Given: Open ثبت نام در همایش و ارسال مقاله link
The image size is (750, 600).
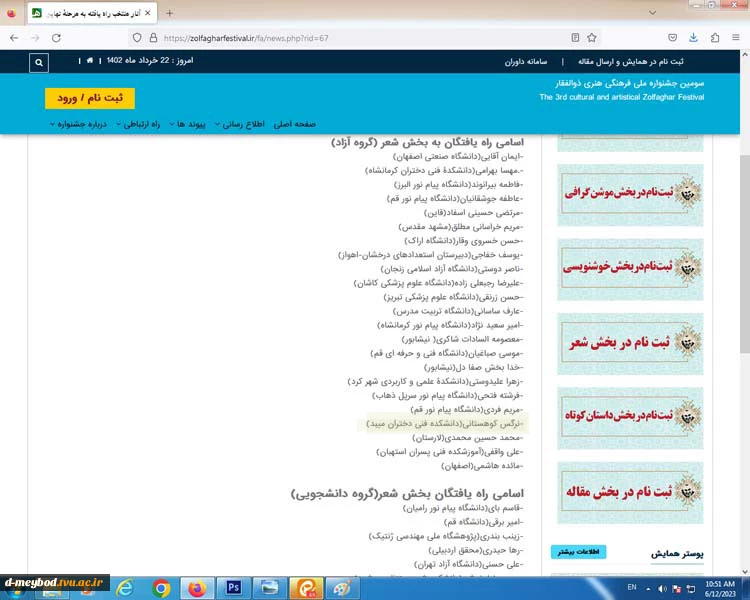Looking at the screenshot, I should 630,61.
